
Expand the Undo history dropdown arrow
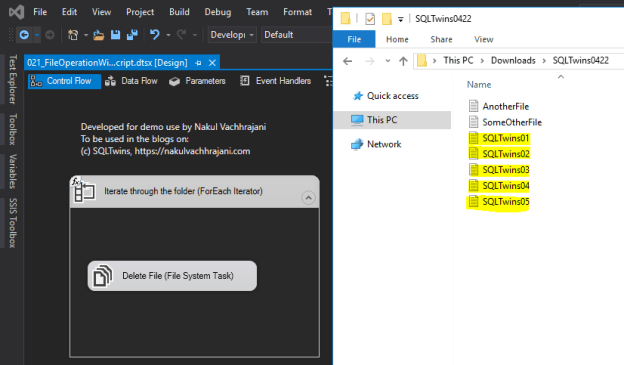click(x=168, y=35)
